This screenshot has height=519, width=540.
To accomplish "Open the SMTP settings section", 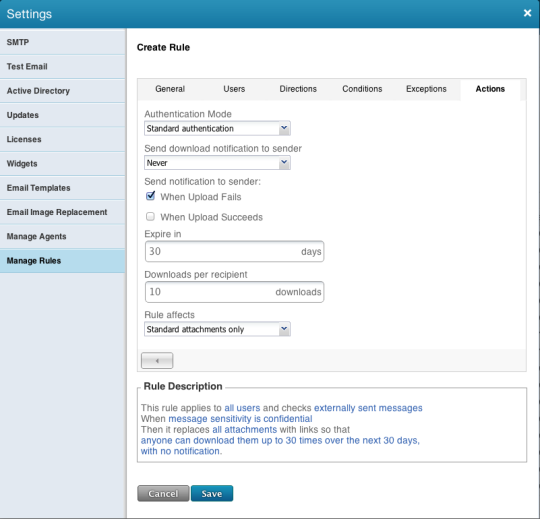I will click(62, 42).
